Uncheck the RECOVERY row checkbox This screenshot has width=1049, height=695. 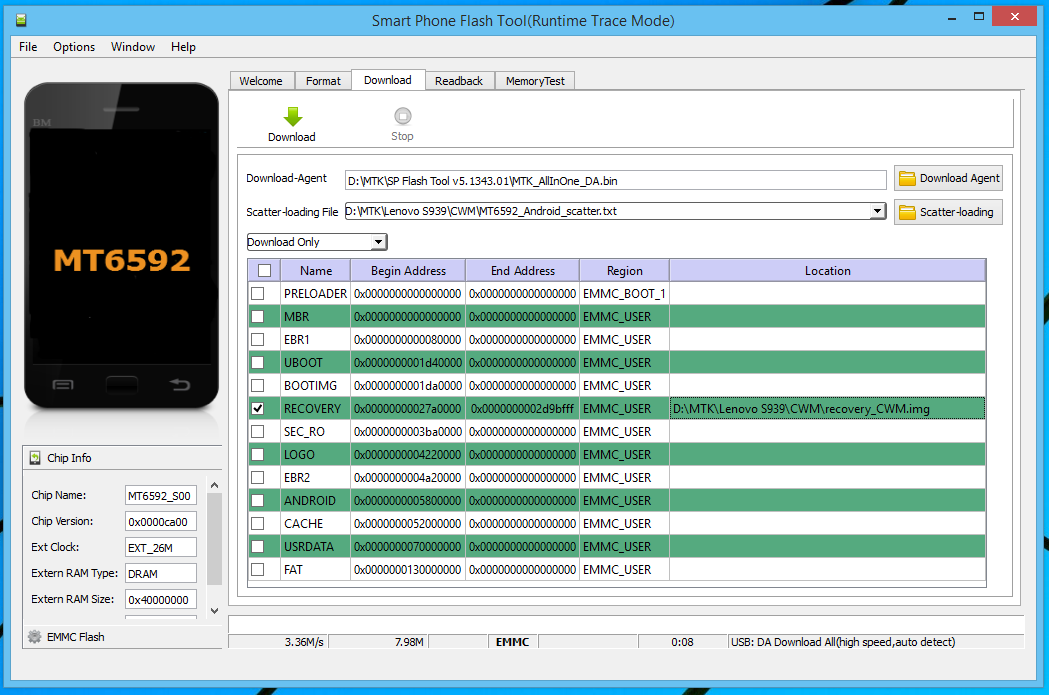point(258,409)
